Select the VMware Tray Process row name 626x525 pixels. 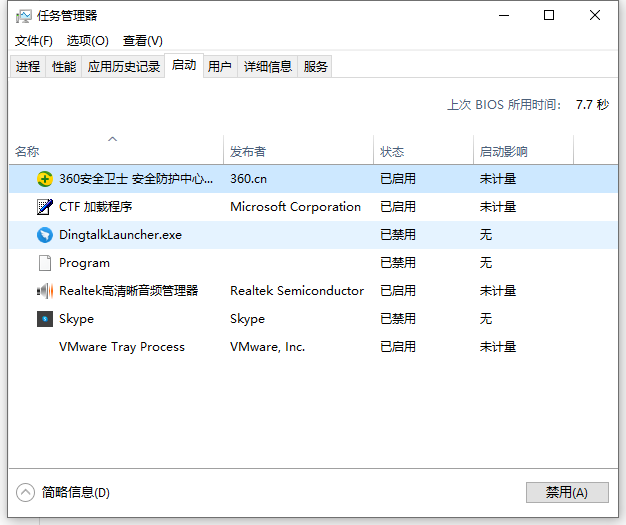pos(122,347)
